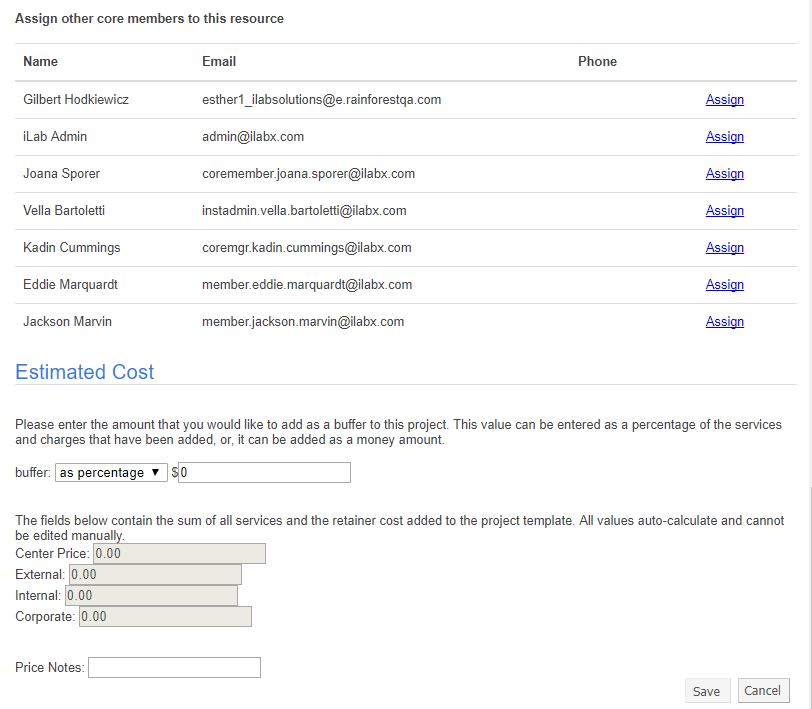Click the External price field
812x709 pixels.
pyautogui.click(x=155, y=575)
